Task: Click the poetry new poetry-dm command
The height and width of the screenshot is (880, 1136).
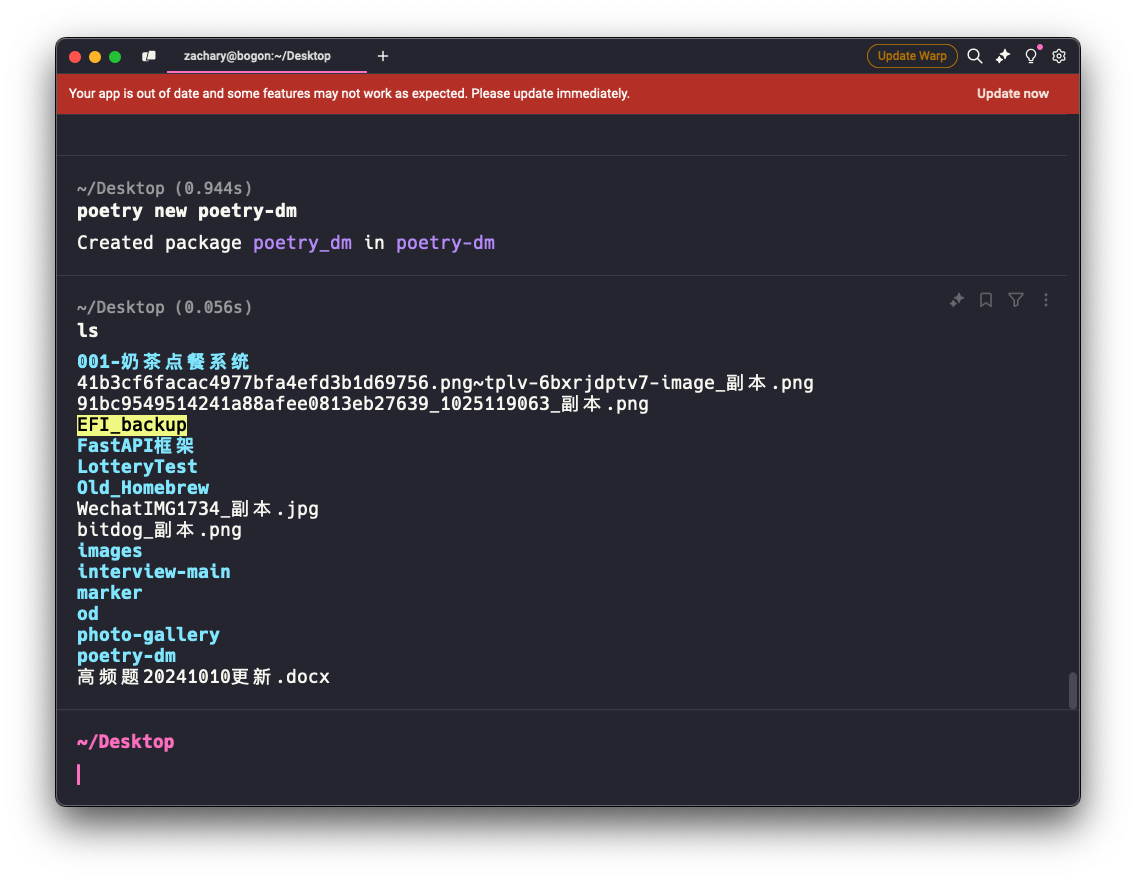Action: click(x=187, y=211)
